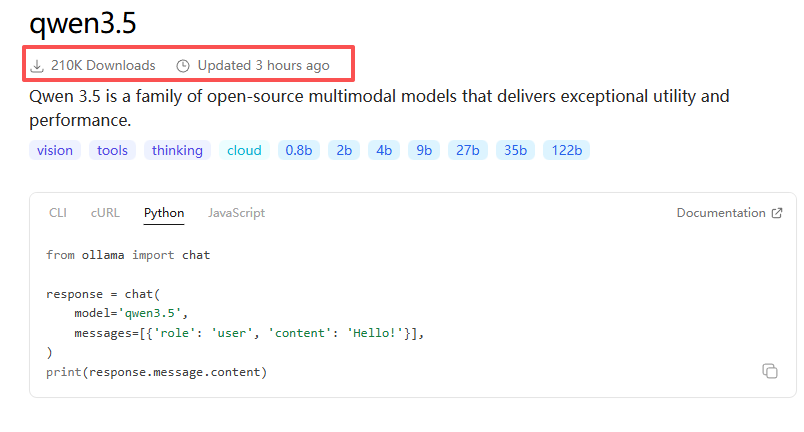
Task: Click the Qwen 3.5 description paragraph
Action: (x=379, y=108)
